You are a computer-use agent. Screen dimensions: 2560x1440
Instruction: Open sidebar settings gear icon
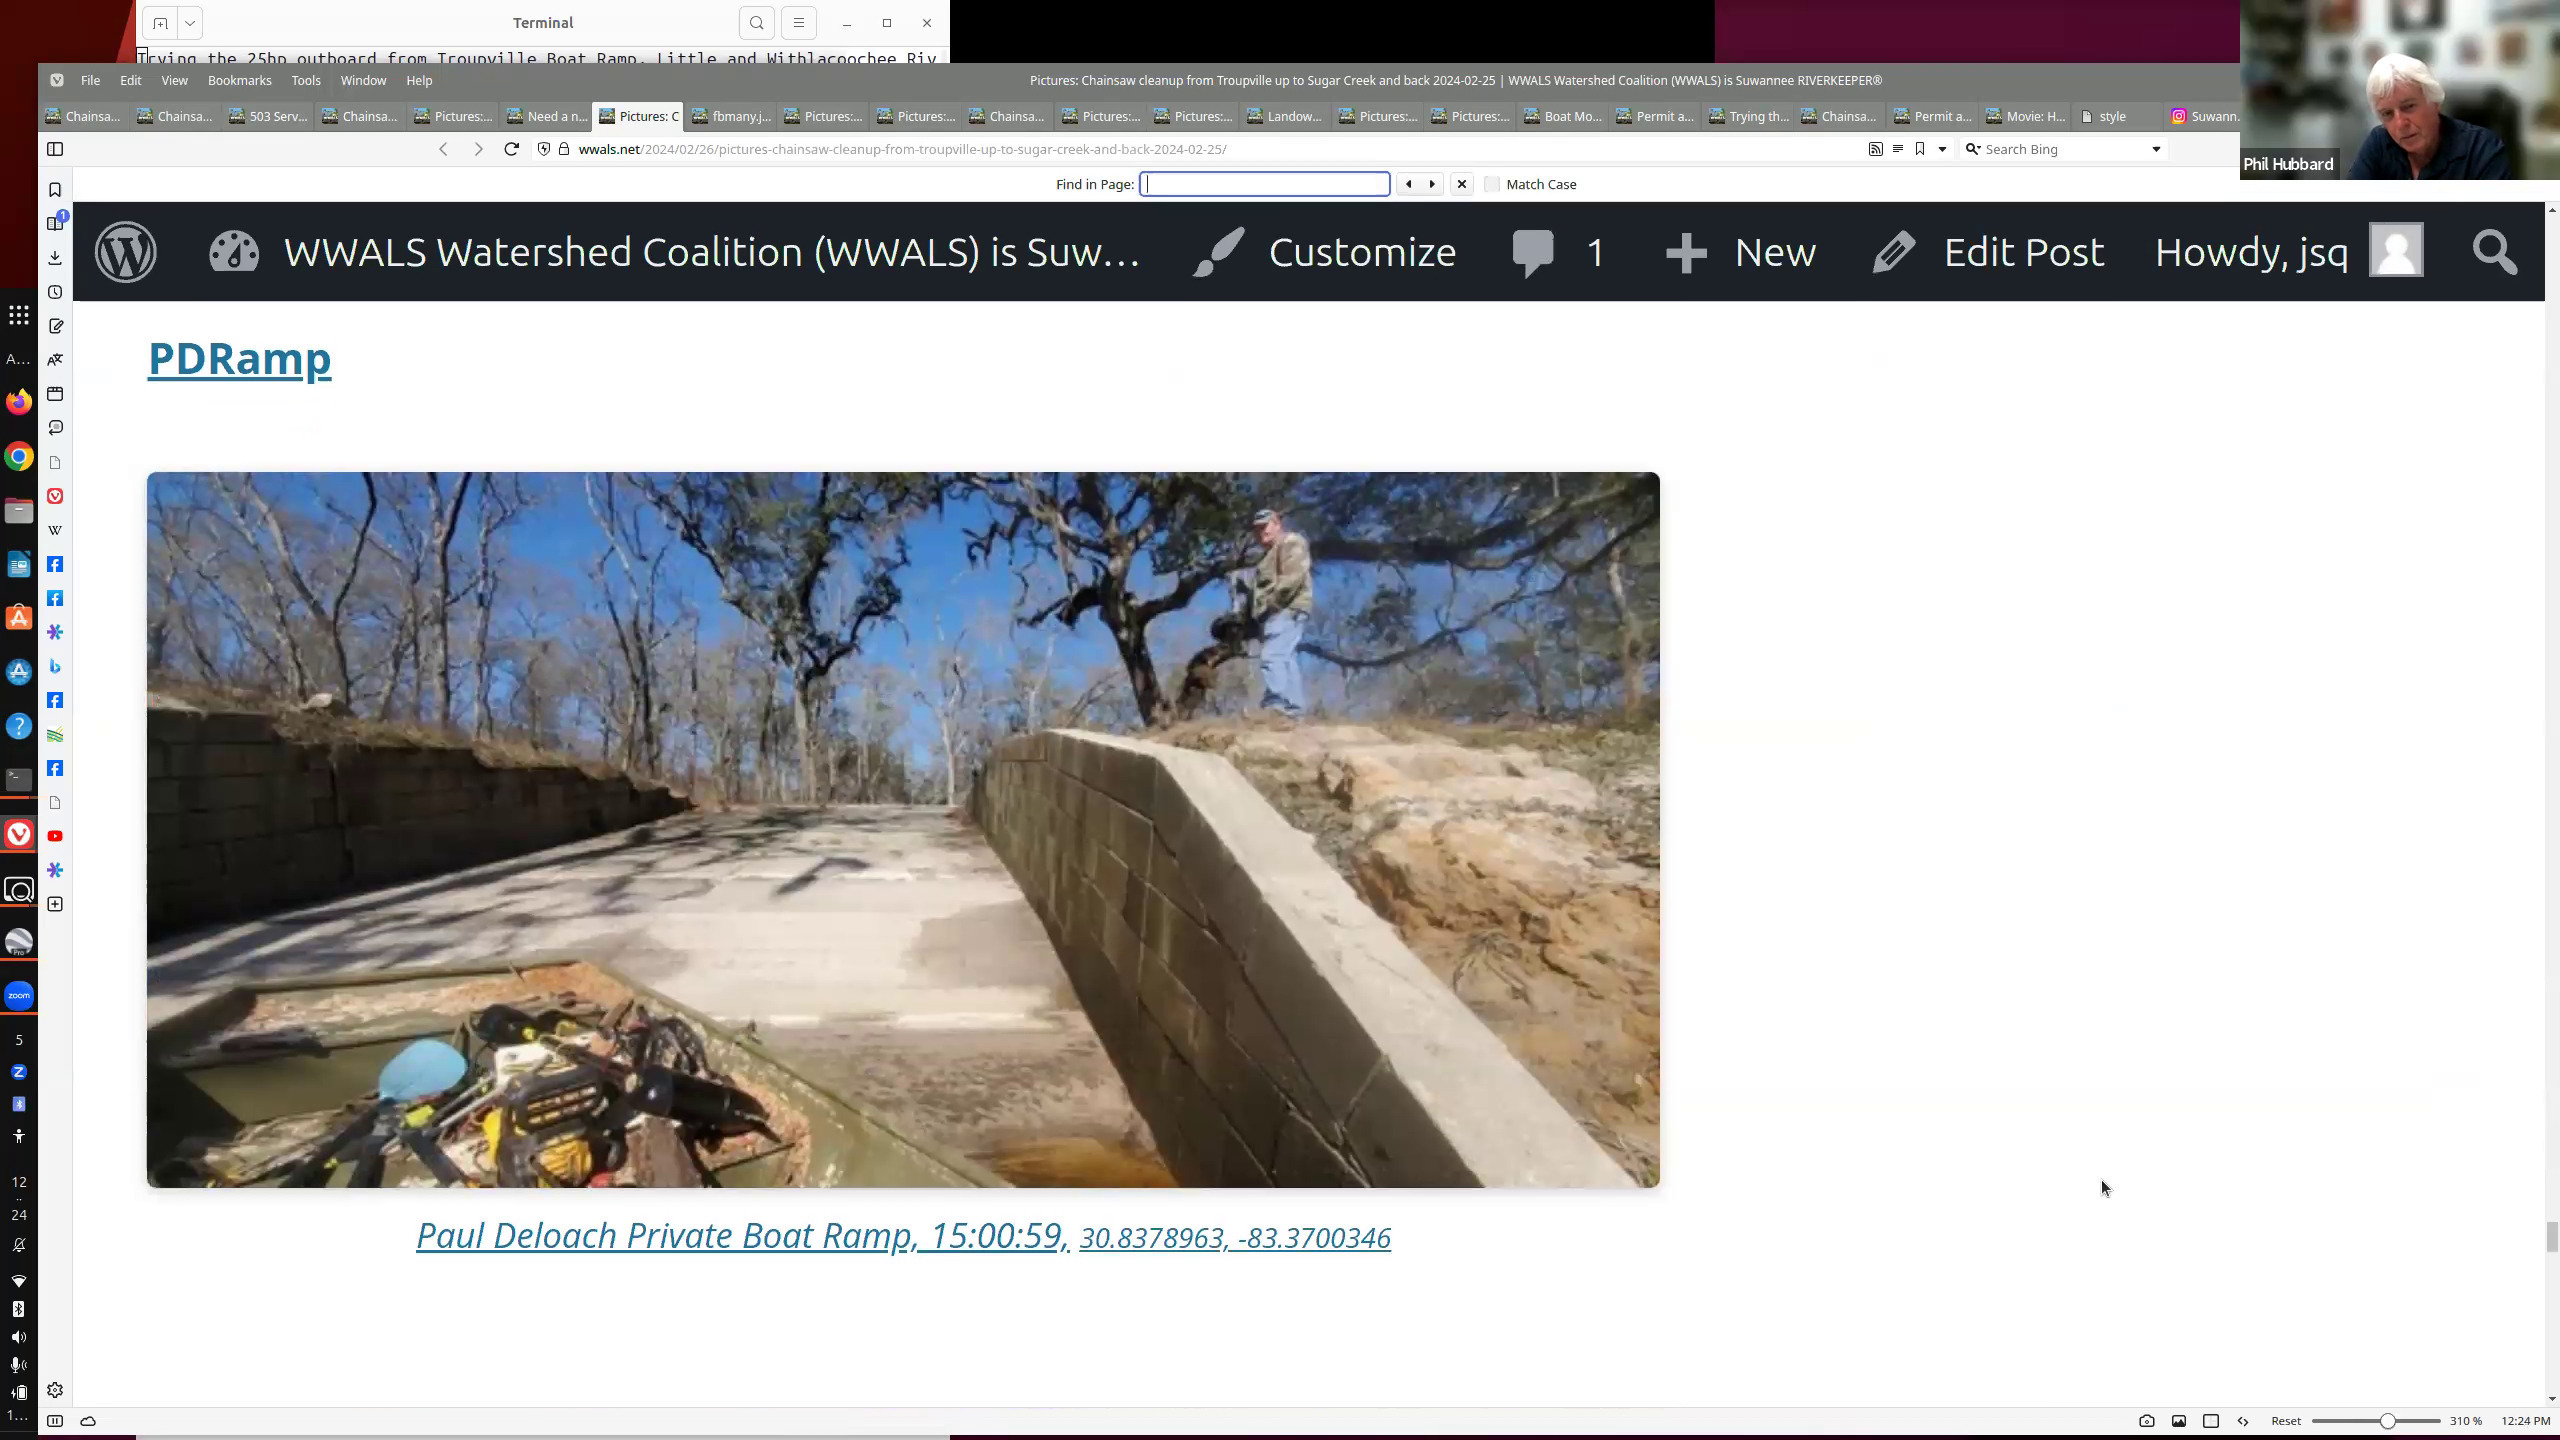(55, 1391)
